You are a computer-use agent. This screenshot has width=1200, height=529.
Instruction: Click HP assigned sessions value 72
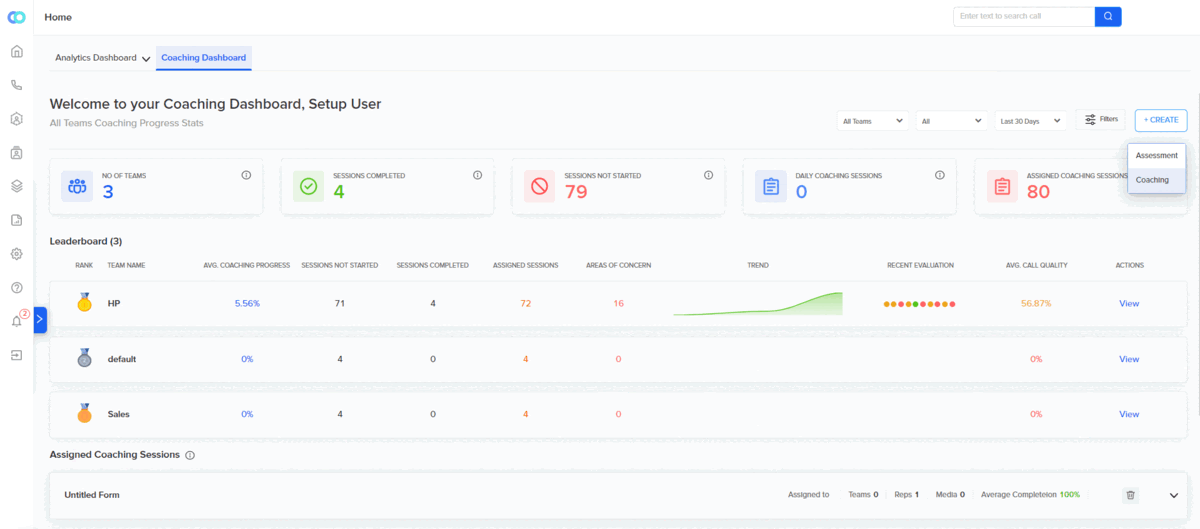[526, 303]
